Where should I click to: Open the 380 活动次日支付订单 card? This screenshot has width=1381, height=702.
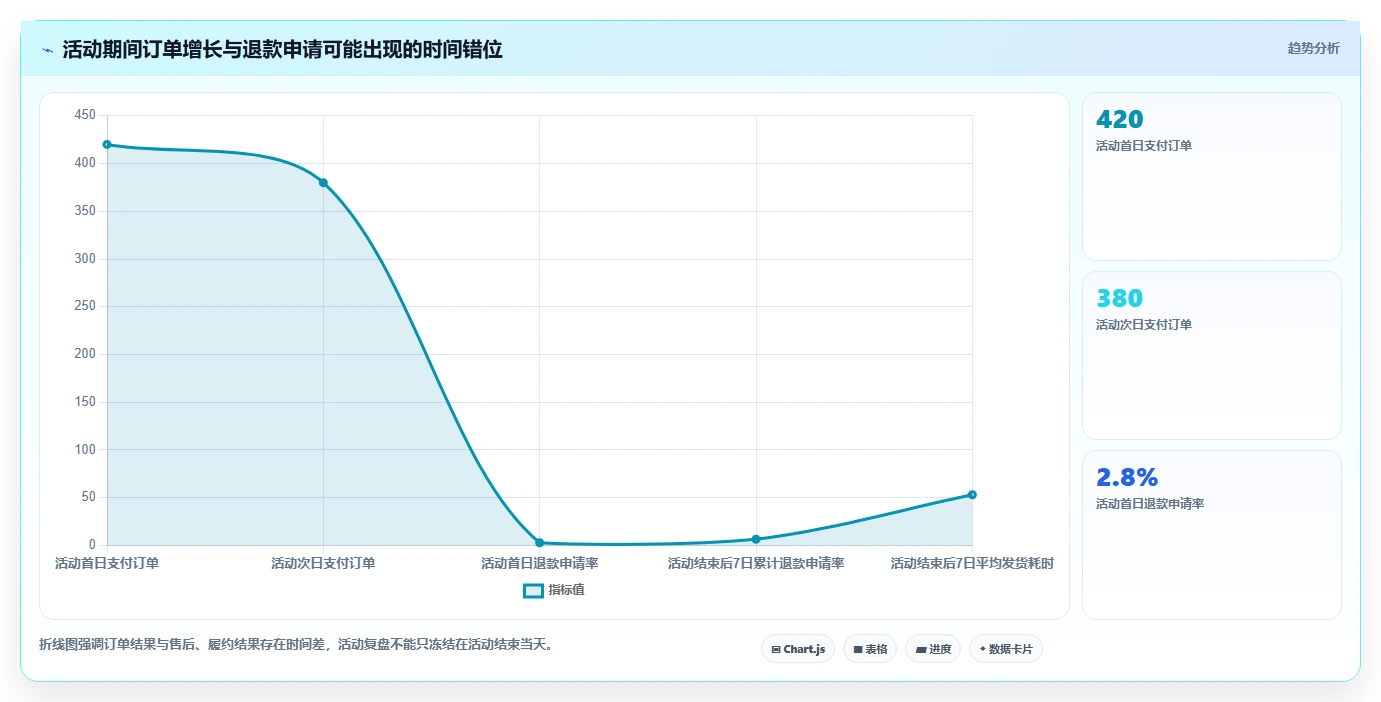tap(1211, 355)
